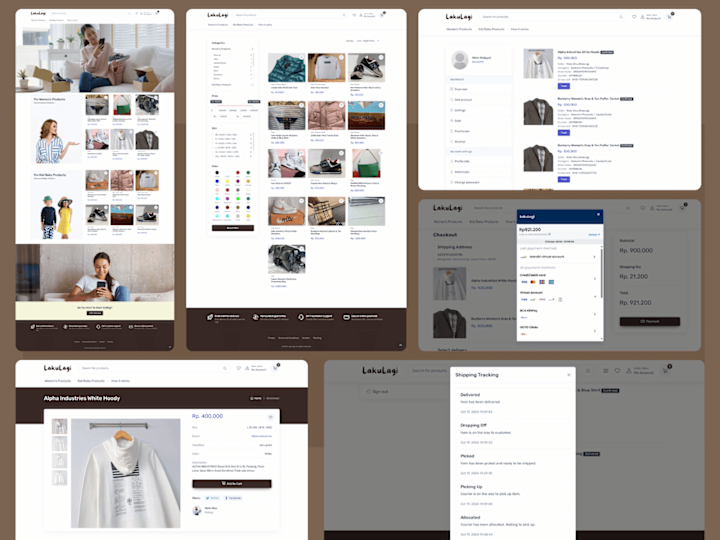Share the hoody on Facebook
This screenshot has height=540, width=720.
(x=233, y=498)
